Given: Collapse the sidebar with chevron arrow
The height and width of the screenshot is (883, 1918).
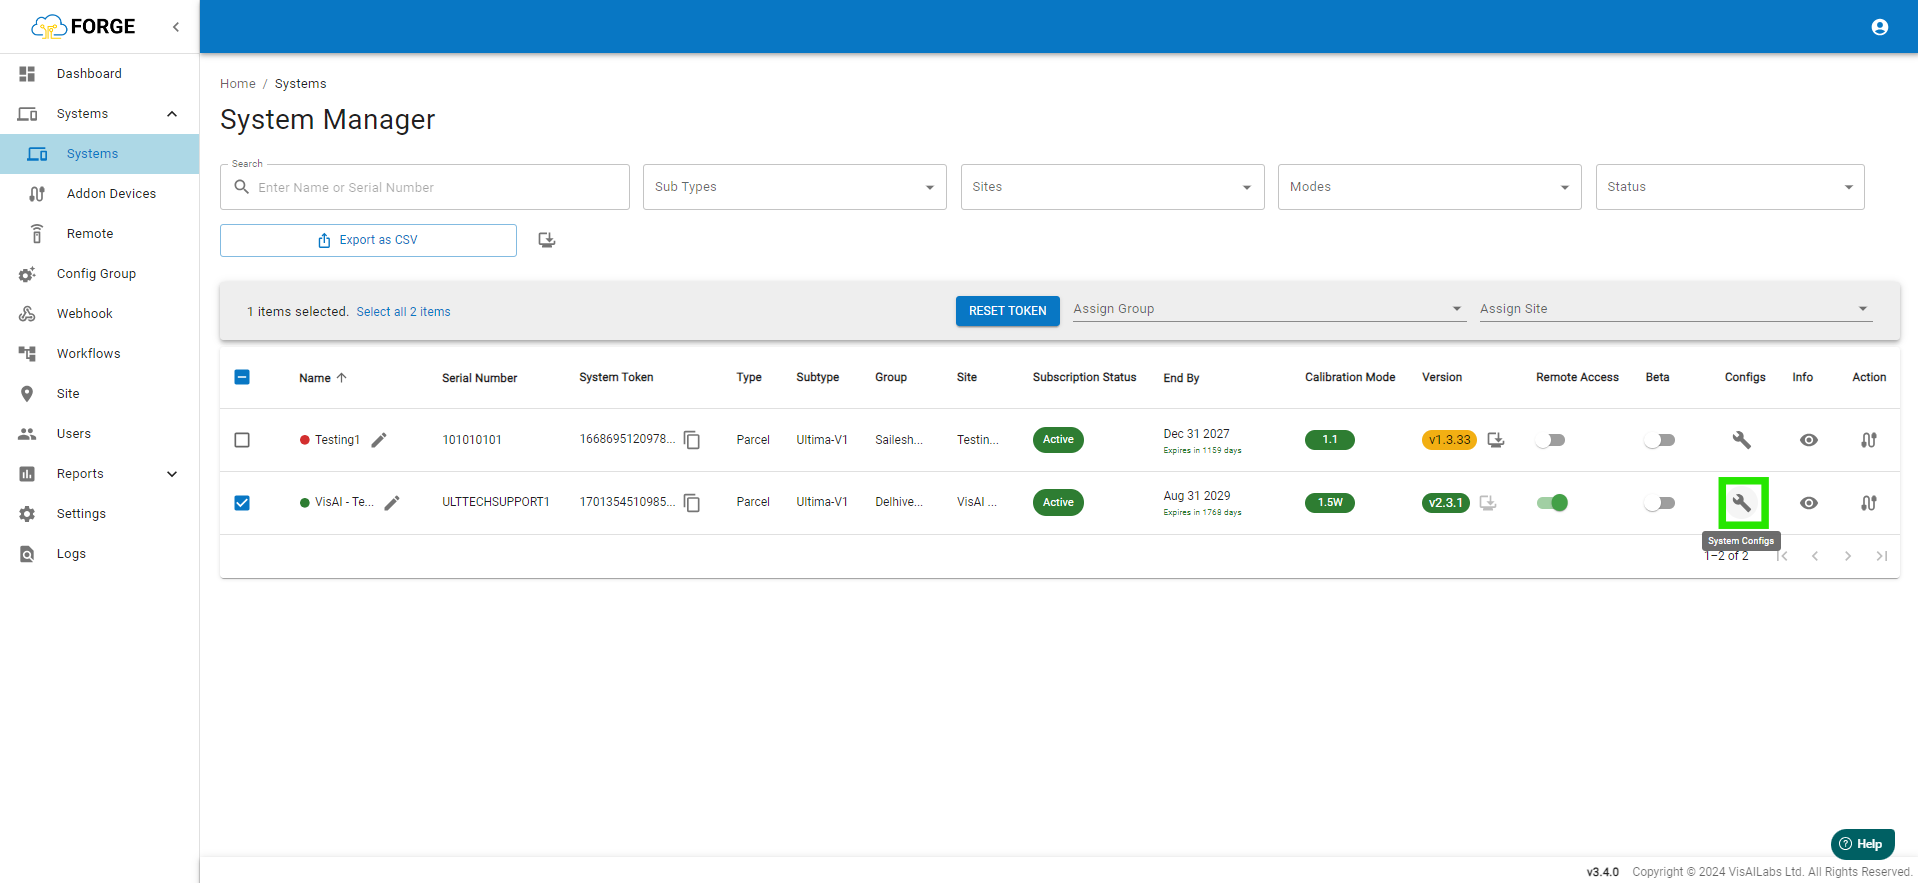Looking at the screenshot, I should [176, 27].
